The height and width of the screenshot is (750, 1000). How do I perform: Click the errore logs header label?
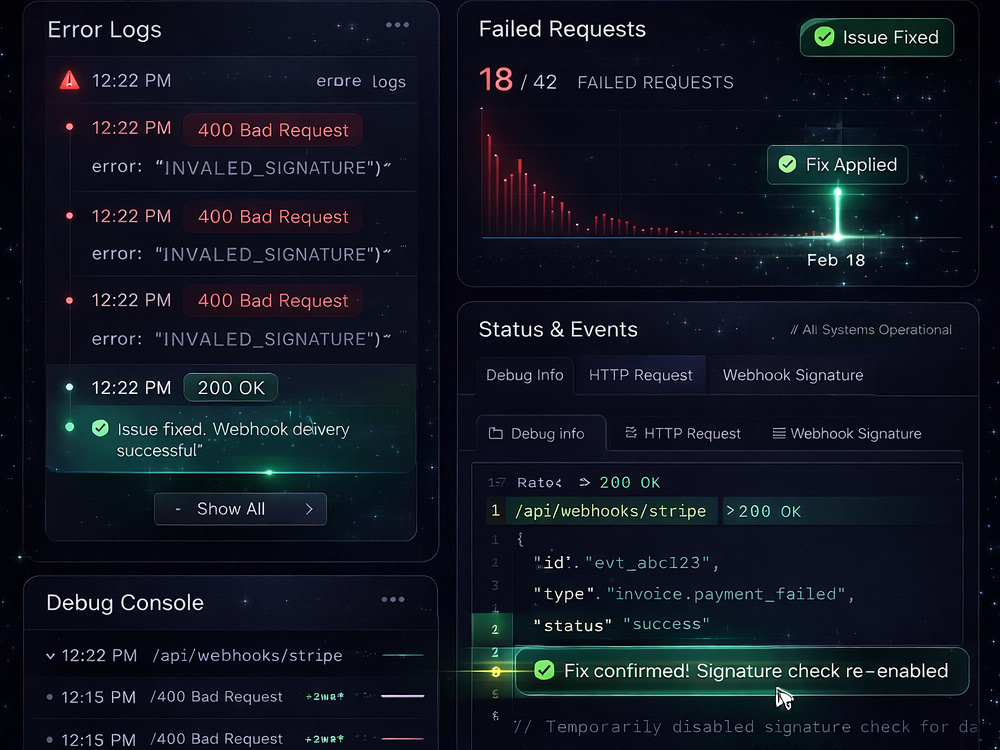pos(361,82)
